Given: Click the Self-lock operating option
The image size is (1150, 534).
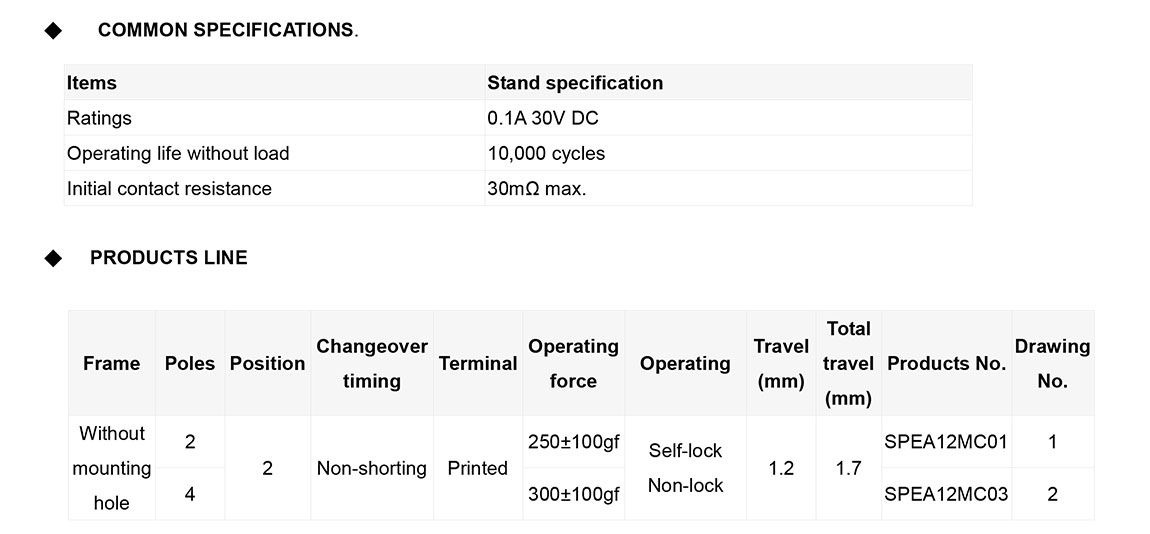Looking at the screenshot, I should tap(685, 451).
